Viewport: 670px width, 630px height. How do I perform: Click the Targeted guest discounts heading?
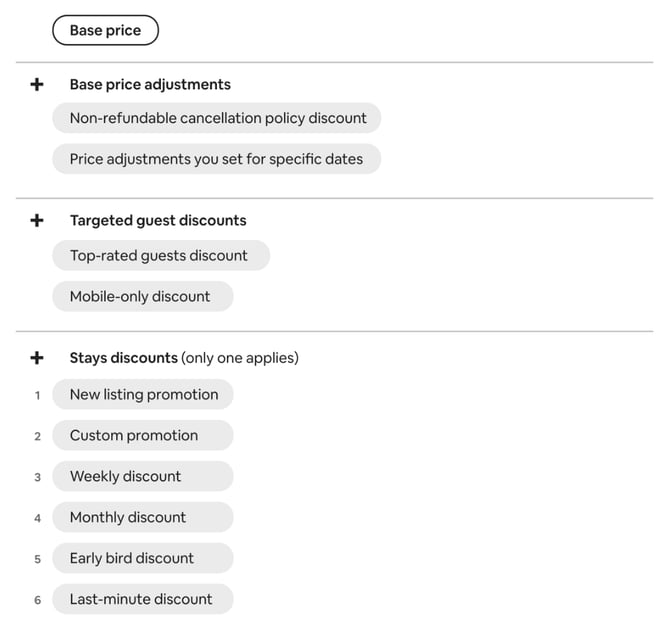[158, 221]
